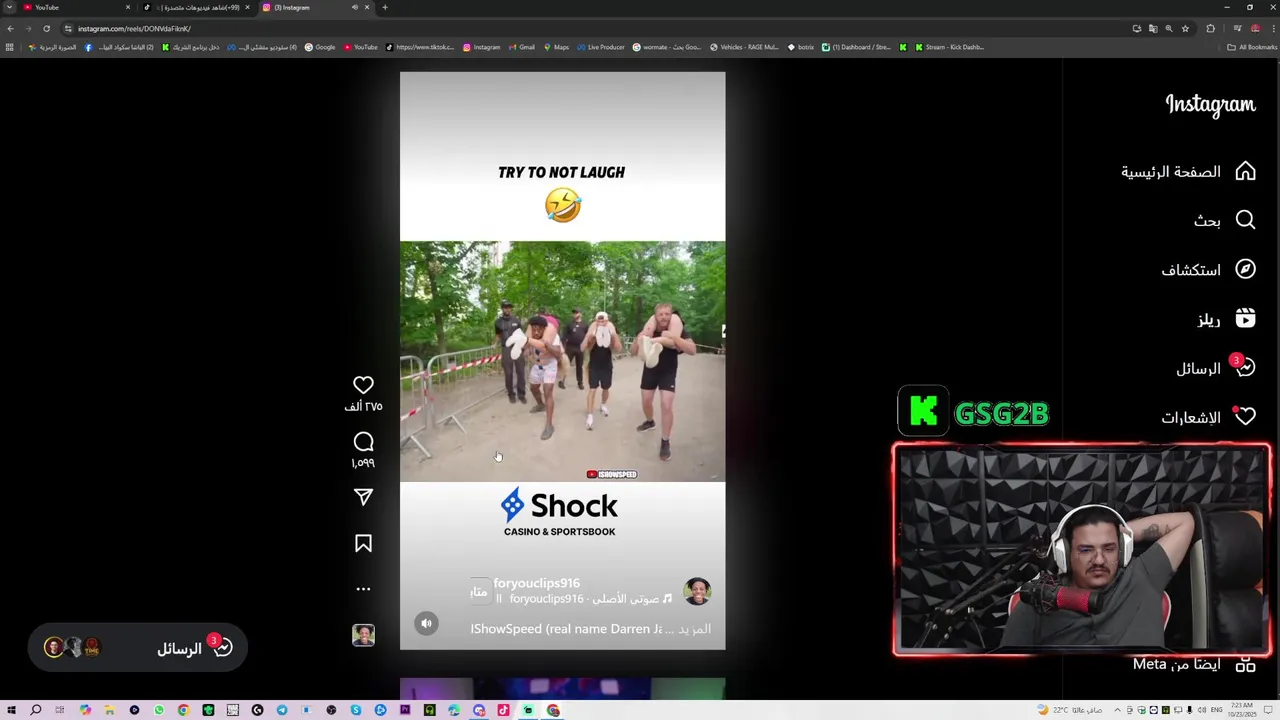1280x720 pixels.
Task: Pause the playing reel video
Action: coord(562,361)
